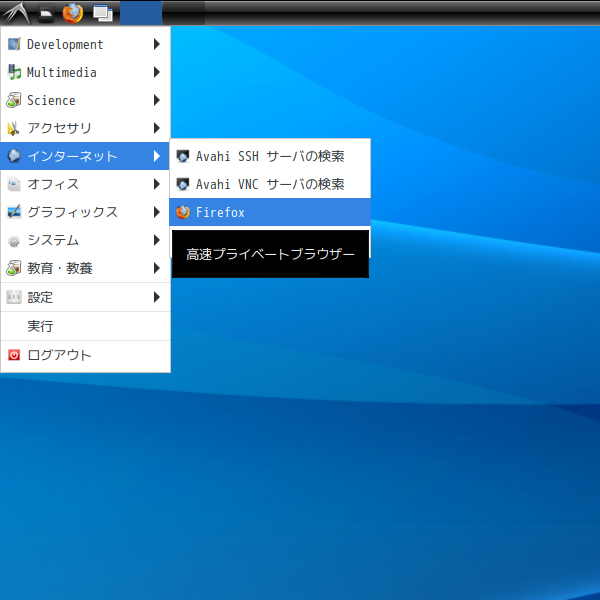Viewport: 600px width, 600px height.
Task: Click the アクセサリ scissors icon
Action: tap(14, 128)
